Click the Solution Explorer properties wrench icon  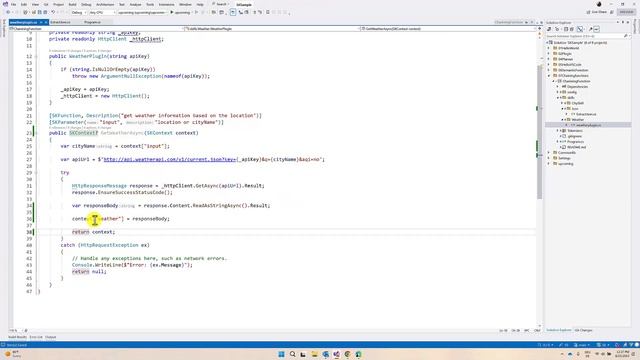591,29
